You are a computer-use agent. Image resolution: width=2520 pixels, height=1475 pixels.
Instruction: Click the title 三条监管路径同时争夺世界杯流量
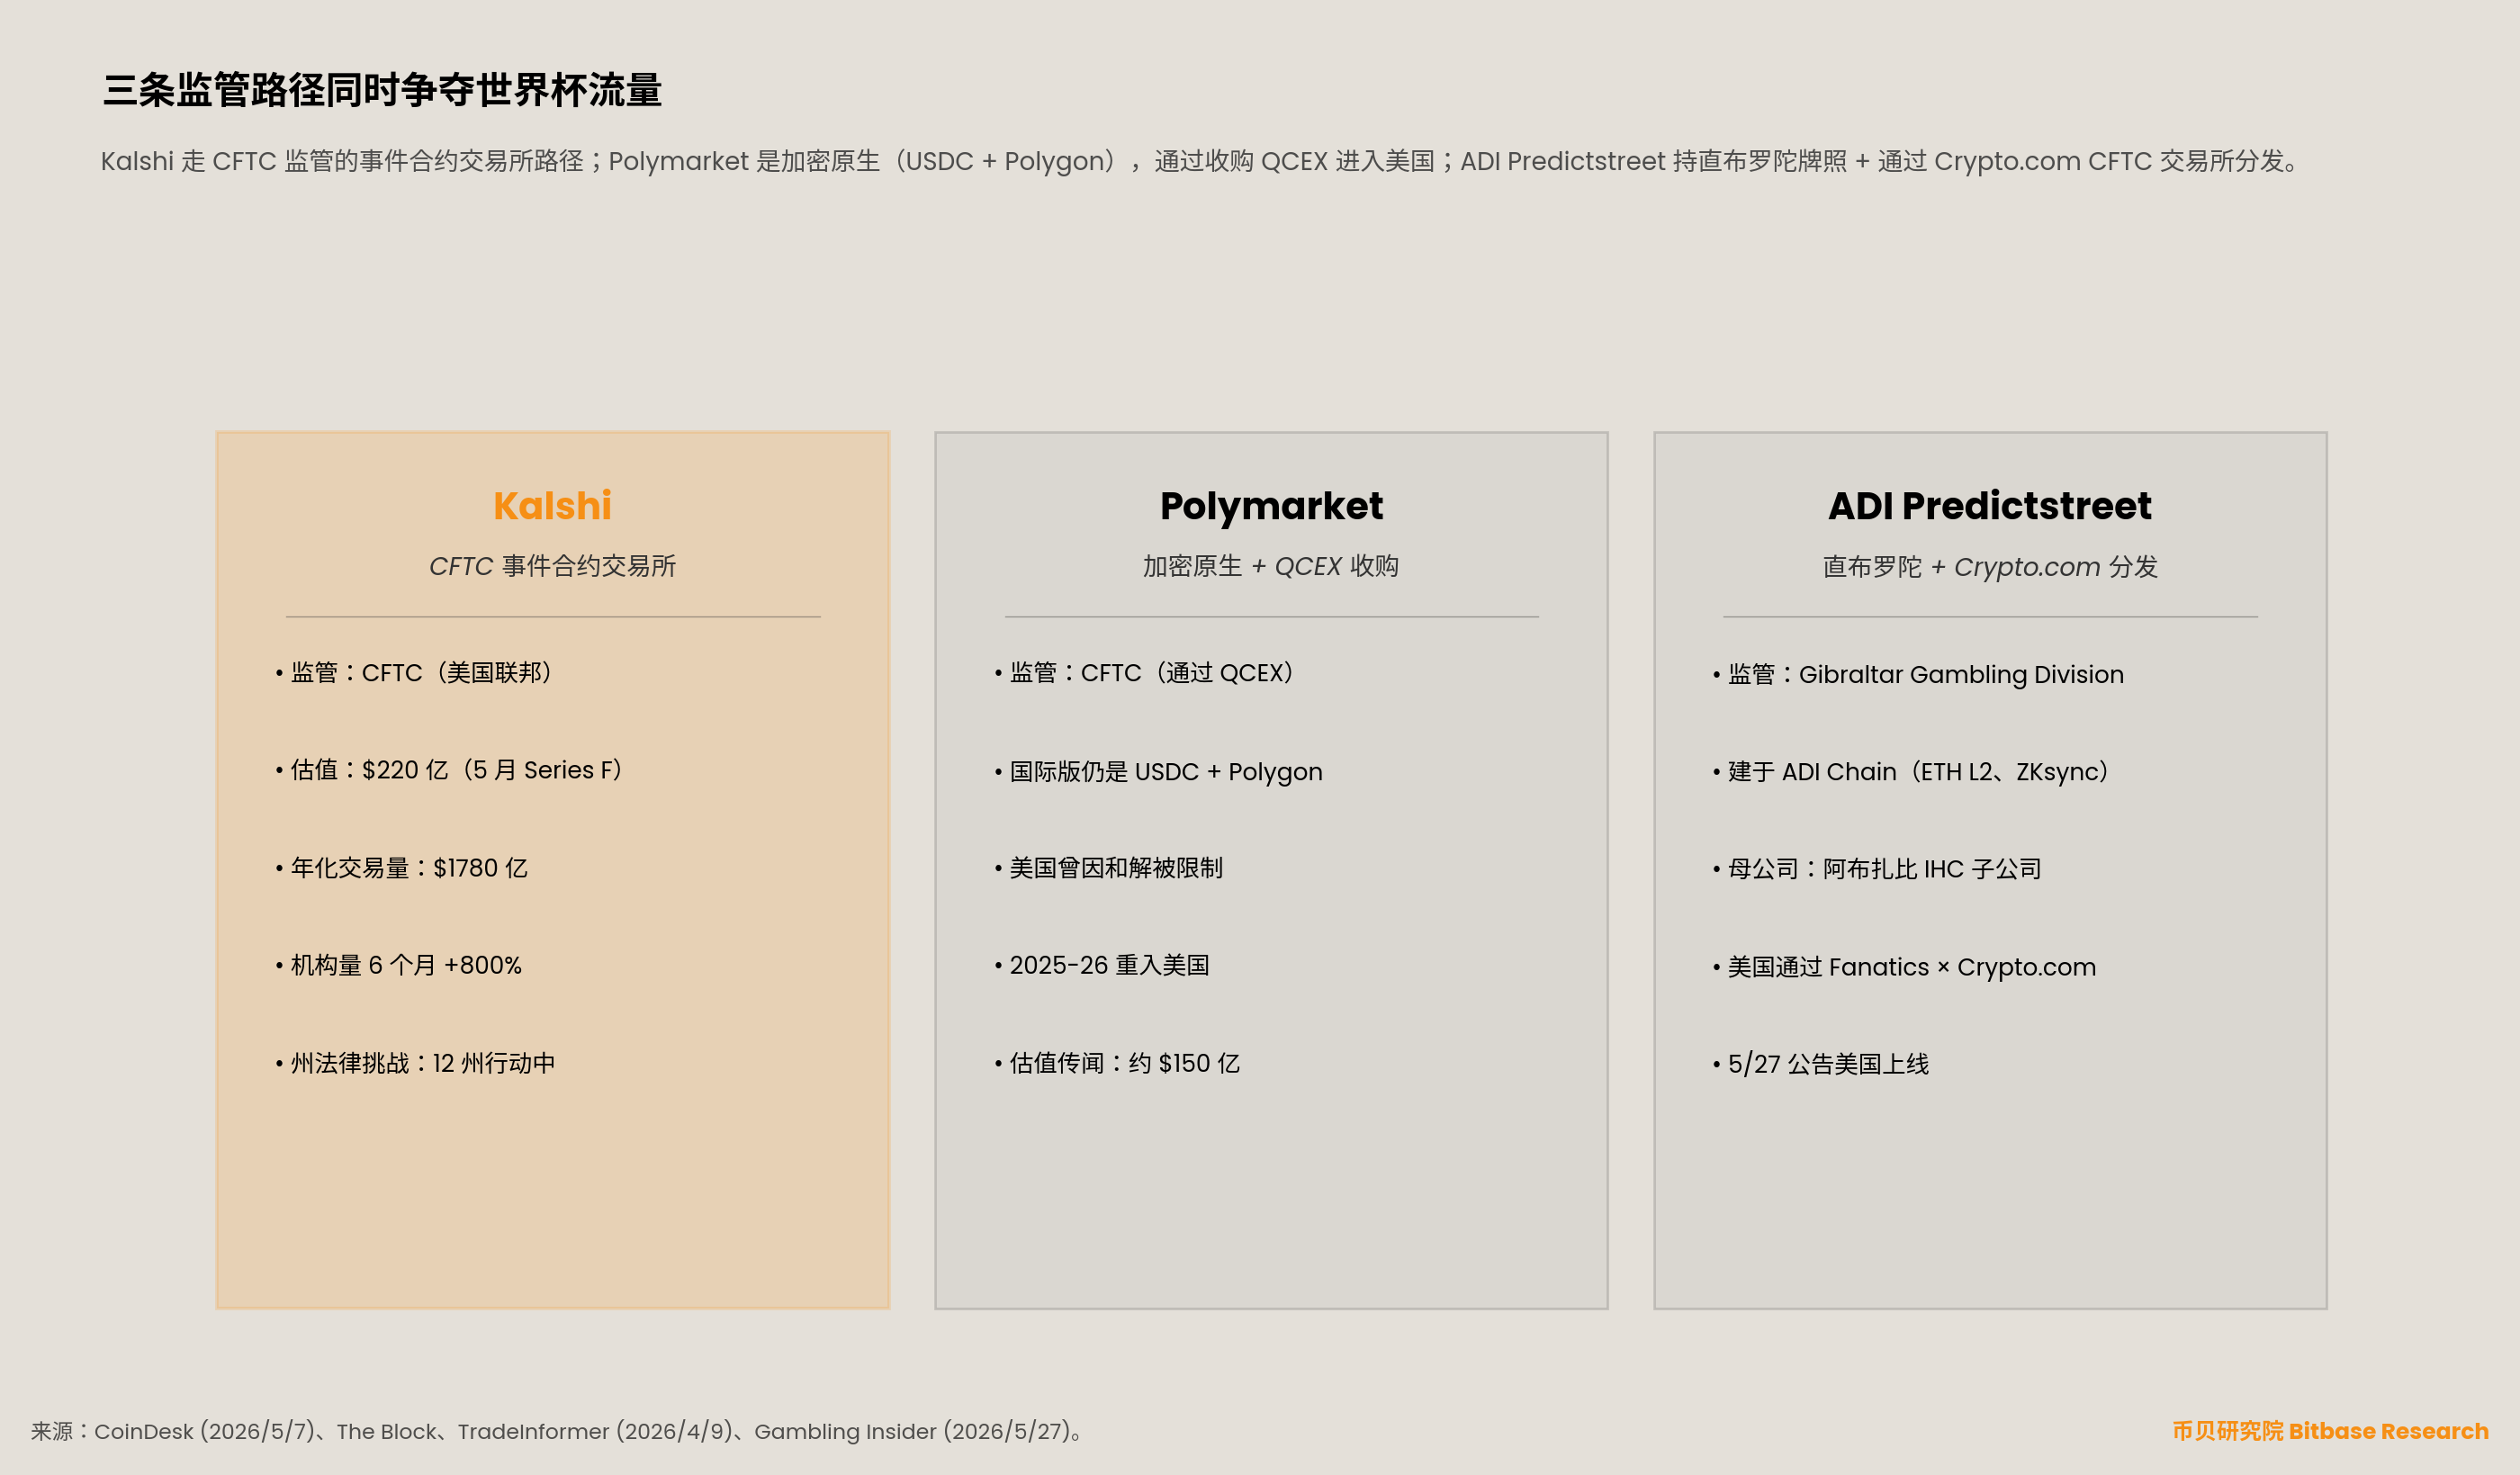382,90
